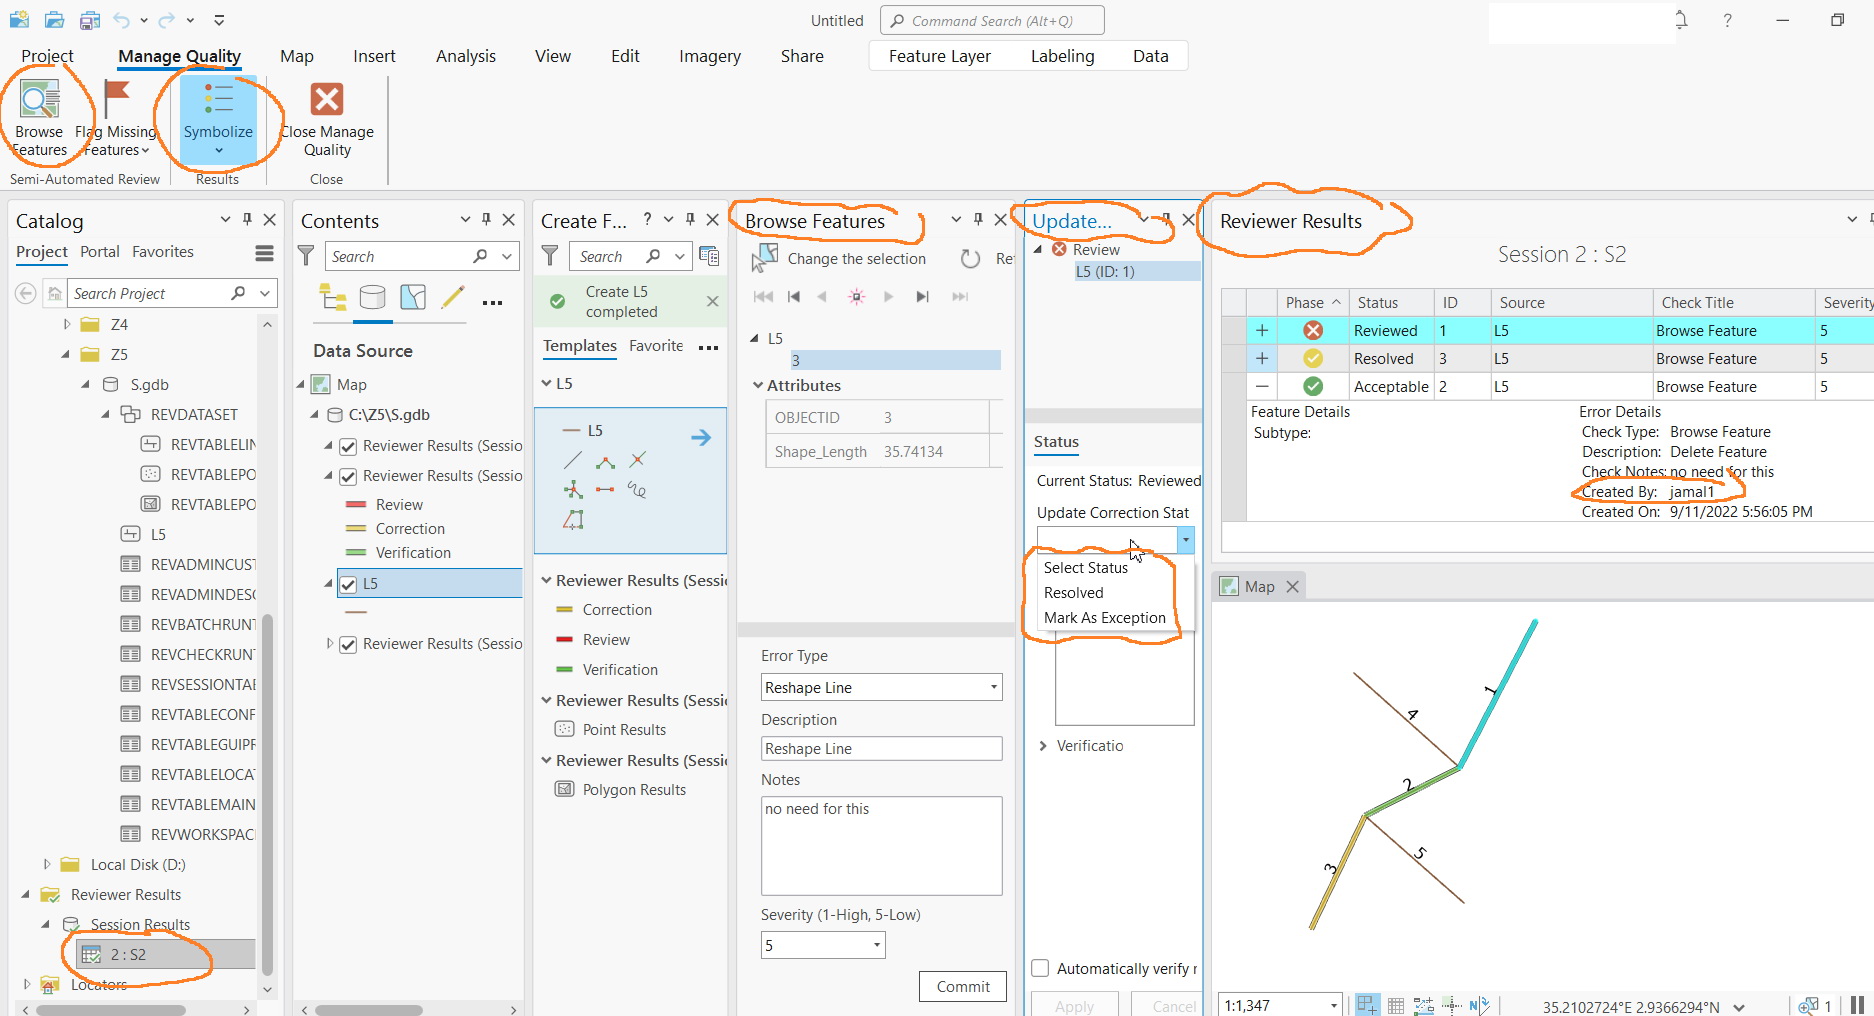Expand the Verification section in the Update pane
This screenshot has height=1016, width=1874.
[x=1043, y=745]
